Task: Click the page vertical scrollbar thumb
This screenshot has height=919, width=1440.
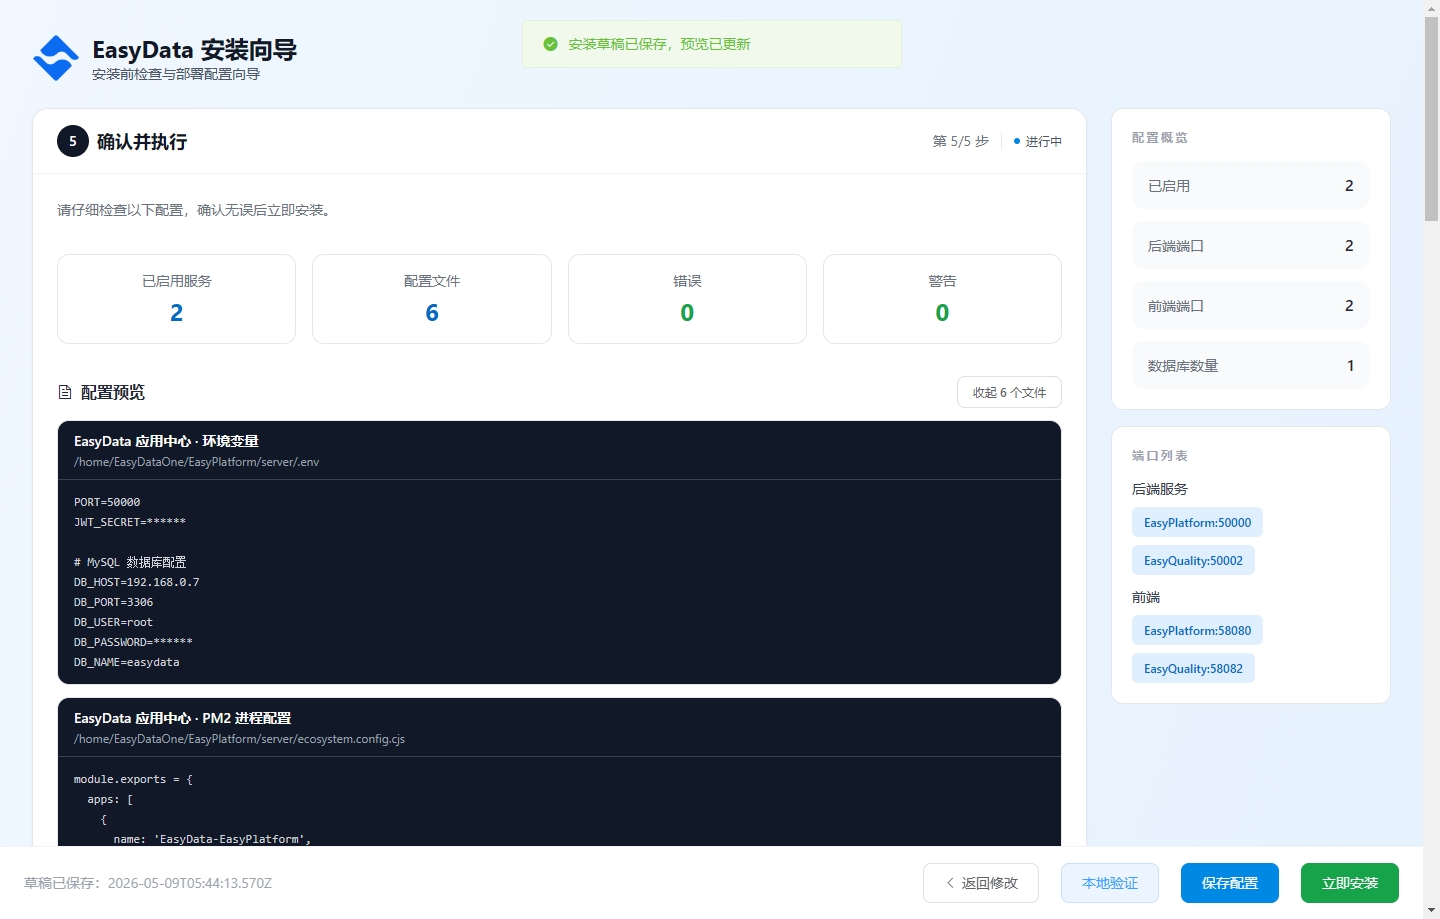Action: (x=1431, y=118)
